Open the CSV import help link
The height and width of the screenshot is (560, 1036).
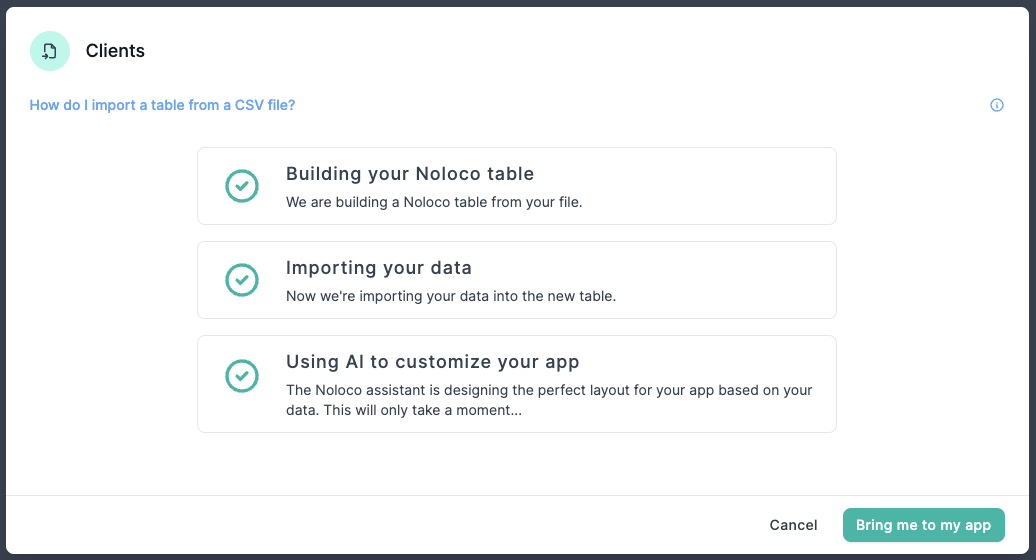pyautogui.click(x=162, y=105)
